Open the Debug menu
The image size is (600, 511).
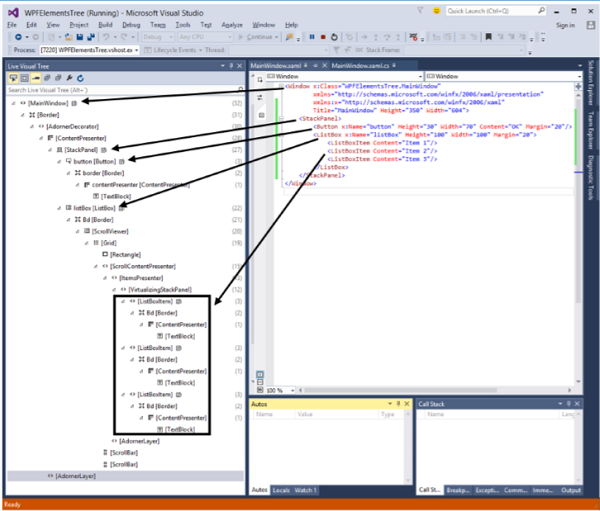(131, 24)
